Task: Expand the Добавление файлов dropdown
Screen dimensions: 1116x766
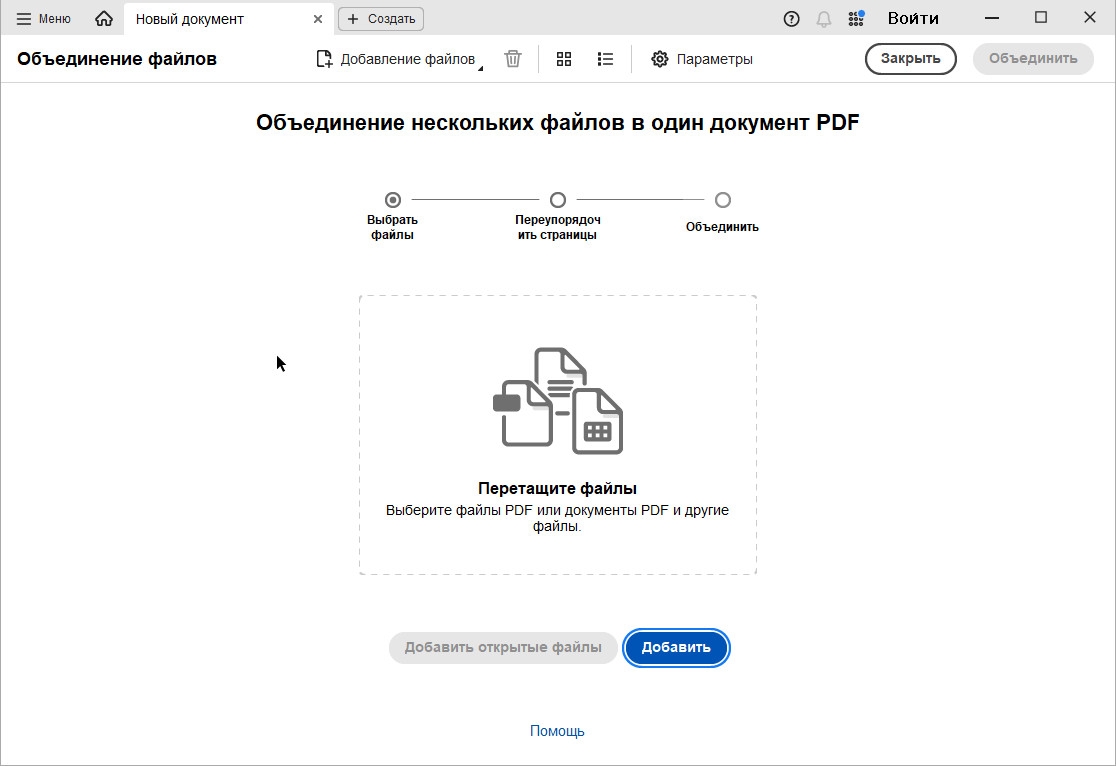Action: tap(478, 67)
